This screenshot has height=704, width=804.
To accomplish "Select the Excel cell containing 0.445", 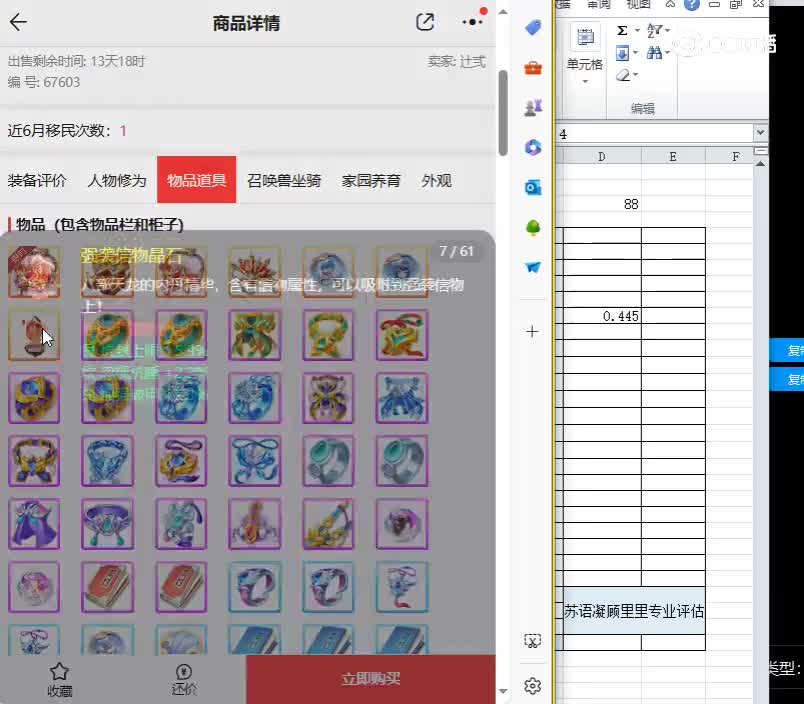I will point(601,316).
